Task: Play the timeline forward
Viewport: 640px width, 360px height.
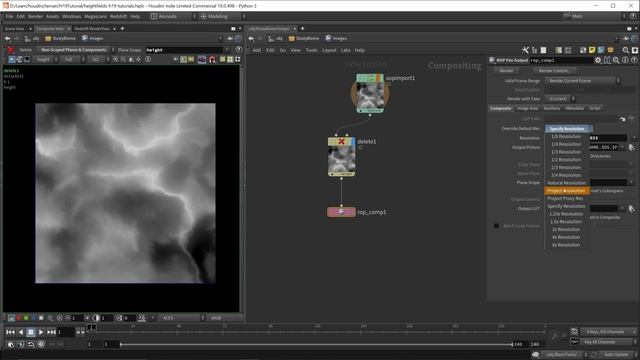Action: click(x=40, y=332)
